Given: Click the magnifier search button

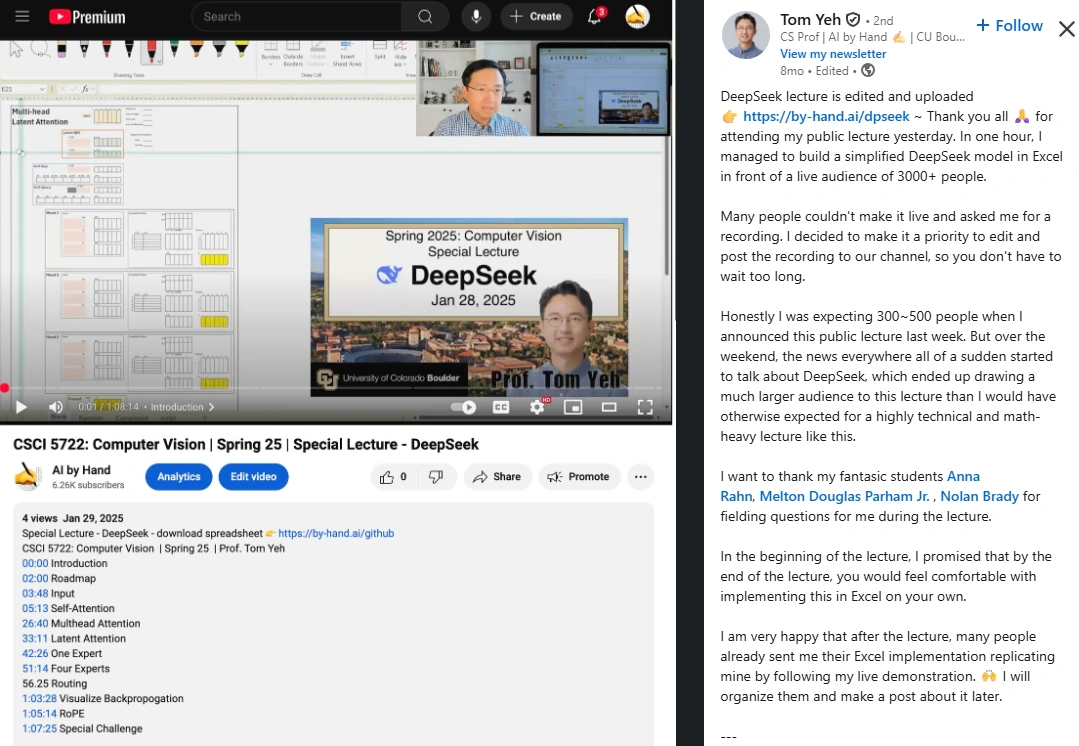Looking at the screenshot, I should [425, 17].
